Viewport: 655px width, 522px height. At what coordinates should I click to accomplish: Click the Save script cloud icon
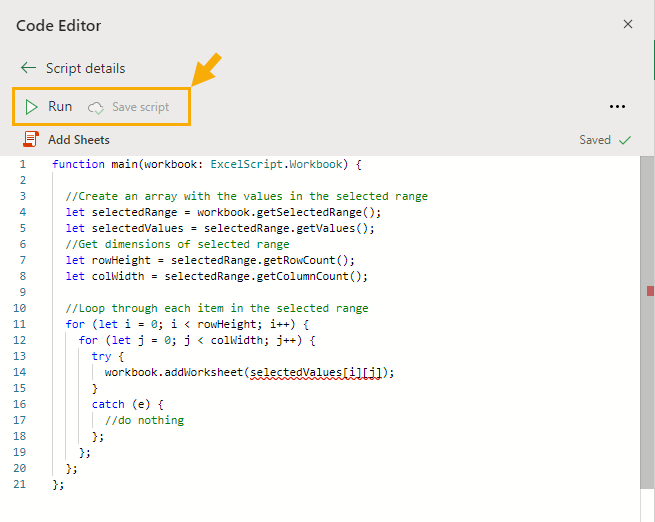tap(96, 108)
